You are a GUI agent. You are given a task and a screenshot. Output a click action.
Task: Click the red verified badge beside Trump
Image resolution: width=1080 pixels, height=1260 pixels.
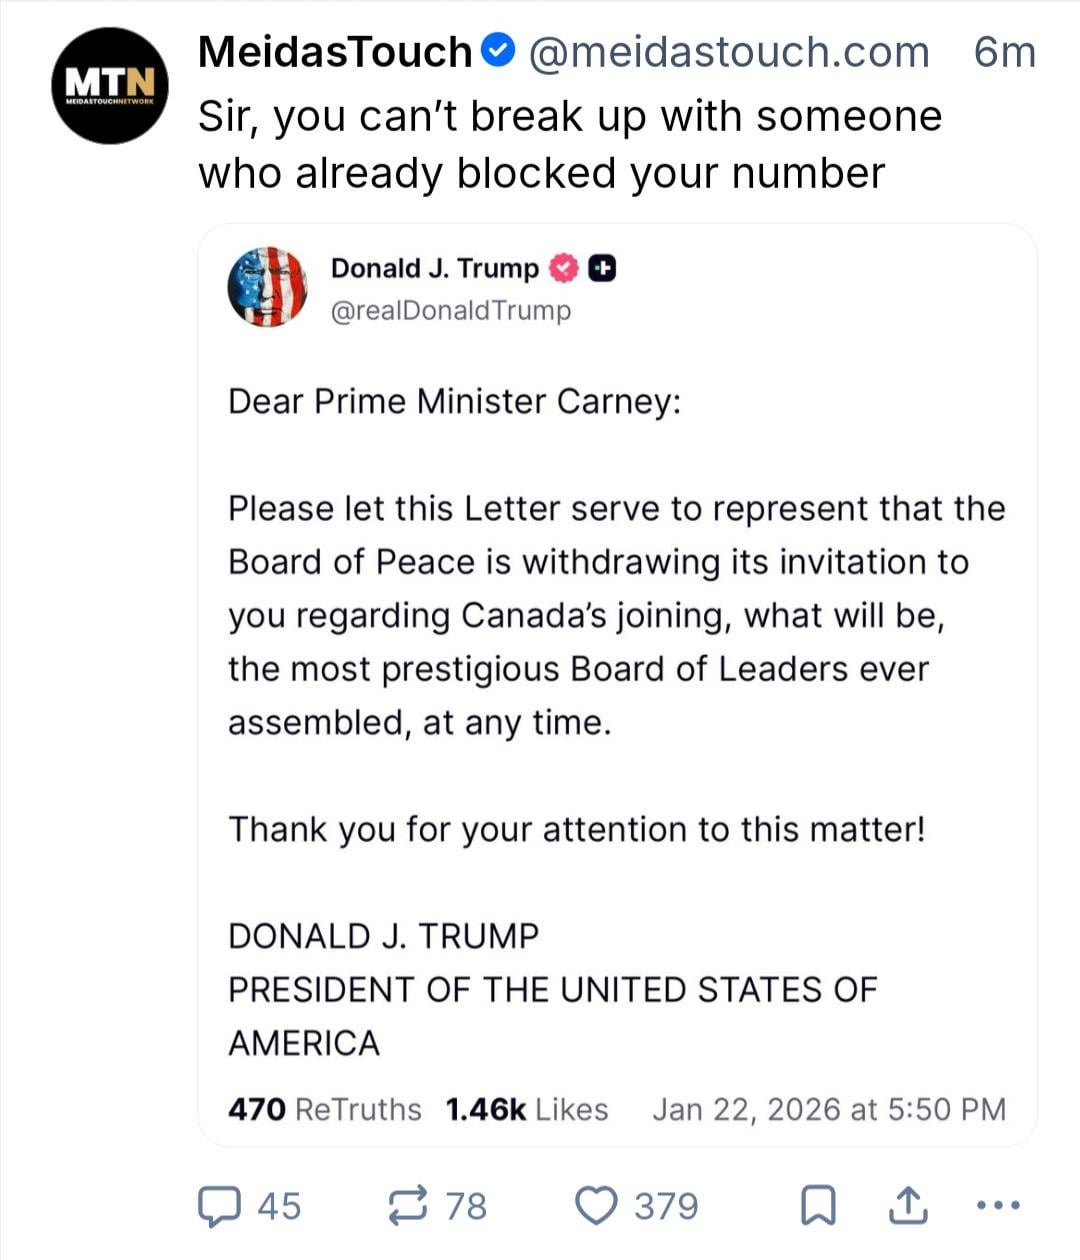(565, 268)
